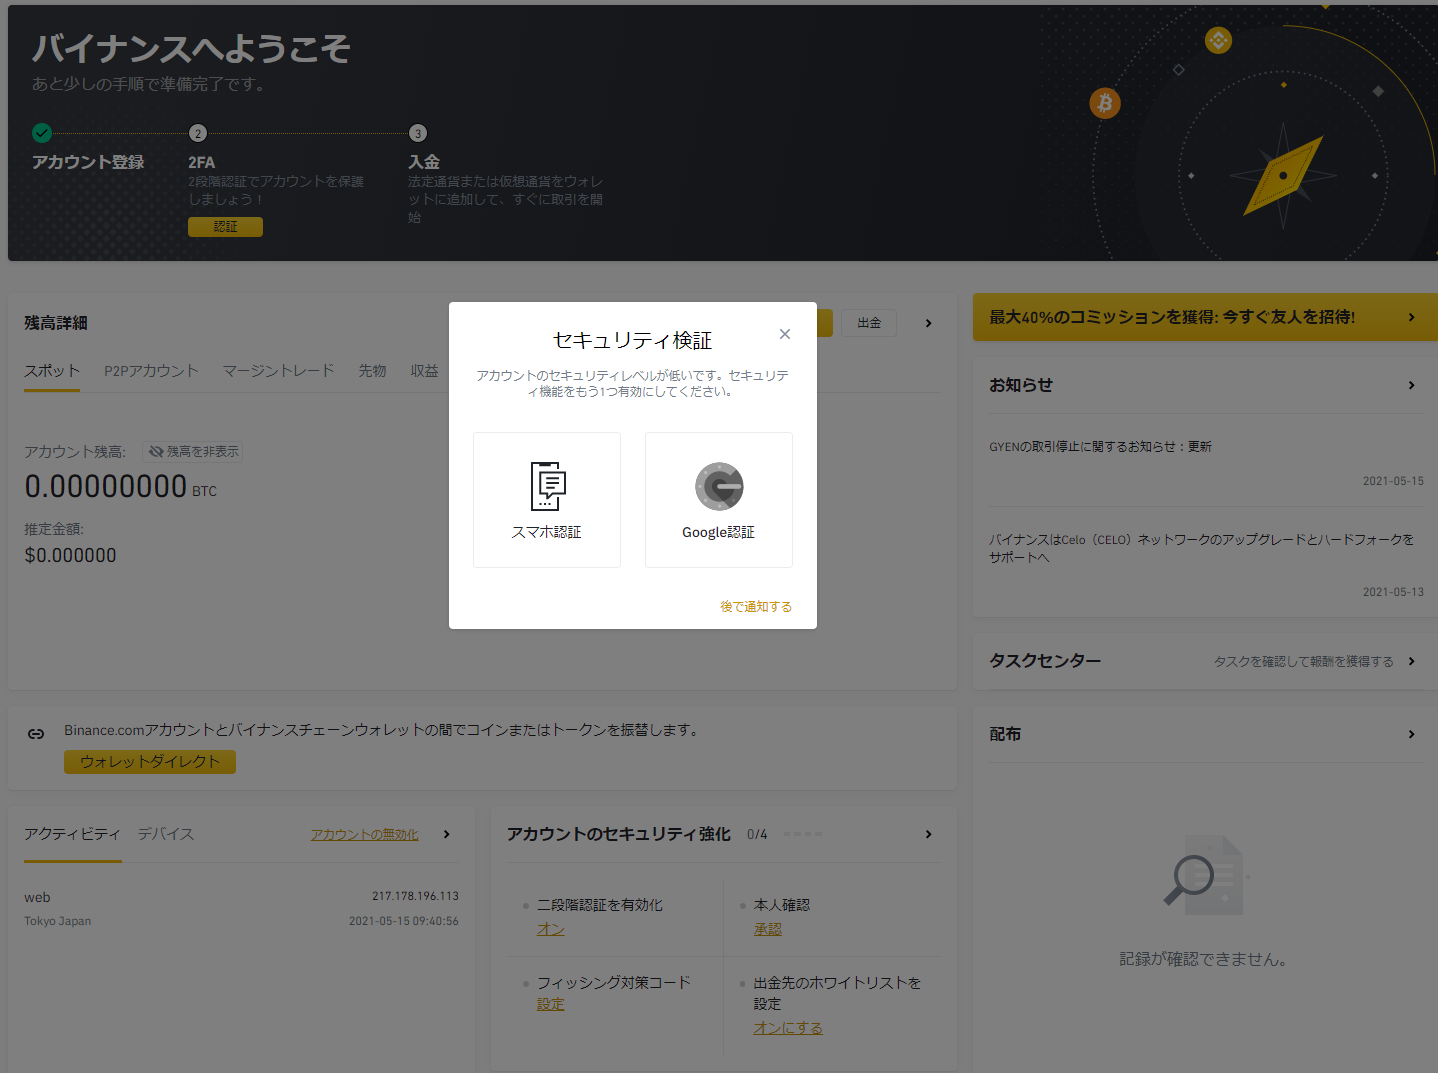Click 設定 link for フィッシング対策コード
This screenshot has width=1438, height=1073.
point(550,1004)
